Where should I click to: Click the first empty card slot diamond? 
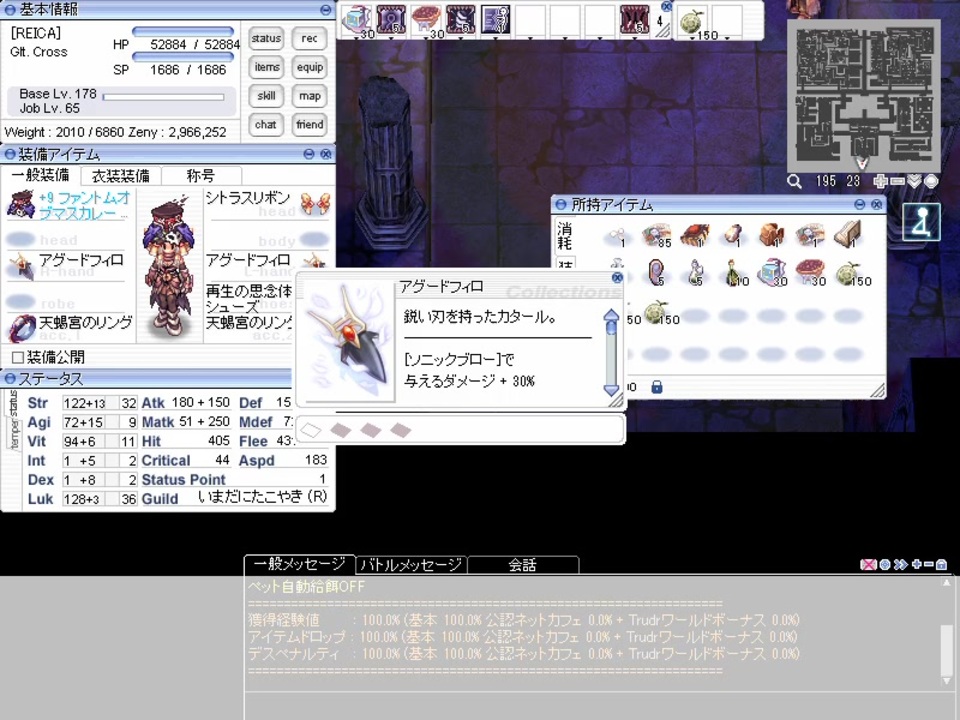[312, 430]
